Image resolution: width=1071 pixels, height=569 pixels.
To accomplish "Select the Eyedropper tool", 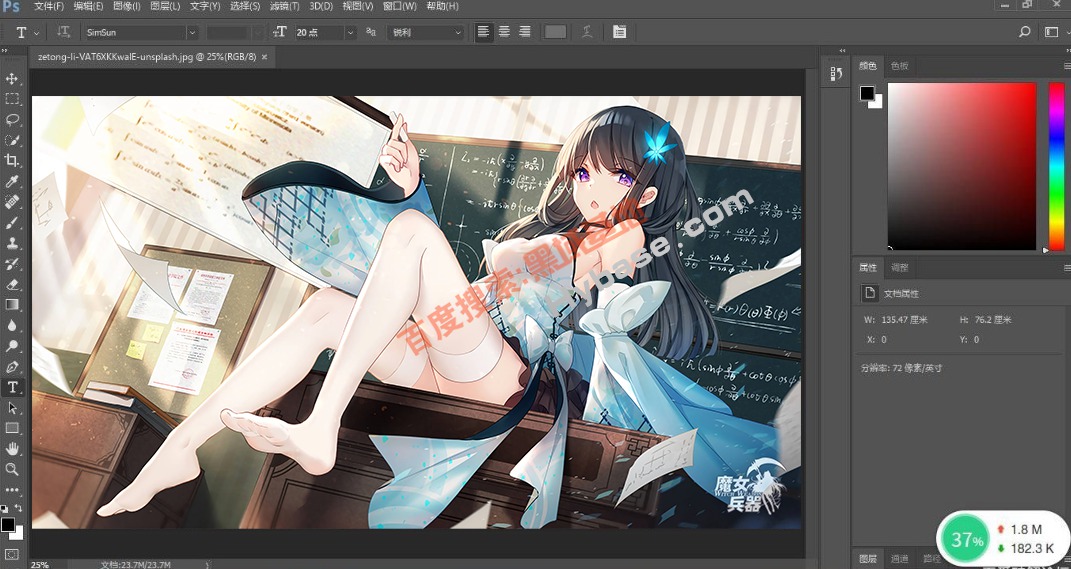I will tap(12, 182).
